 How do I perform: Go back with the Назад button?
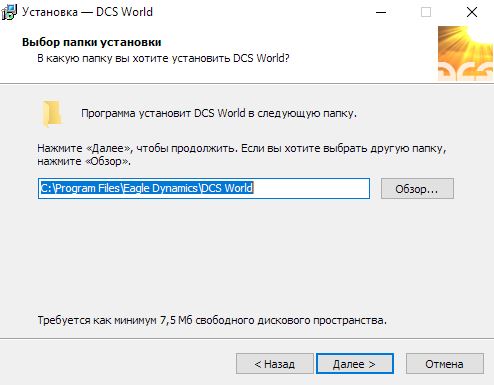tap(275, 364)
